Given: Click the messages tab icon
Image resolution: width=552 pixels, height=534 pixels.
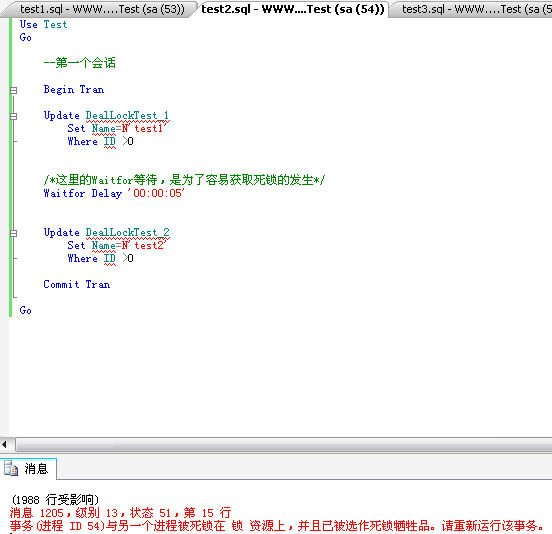Looking at the screenshot, I should tap(11, 469).
